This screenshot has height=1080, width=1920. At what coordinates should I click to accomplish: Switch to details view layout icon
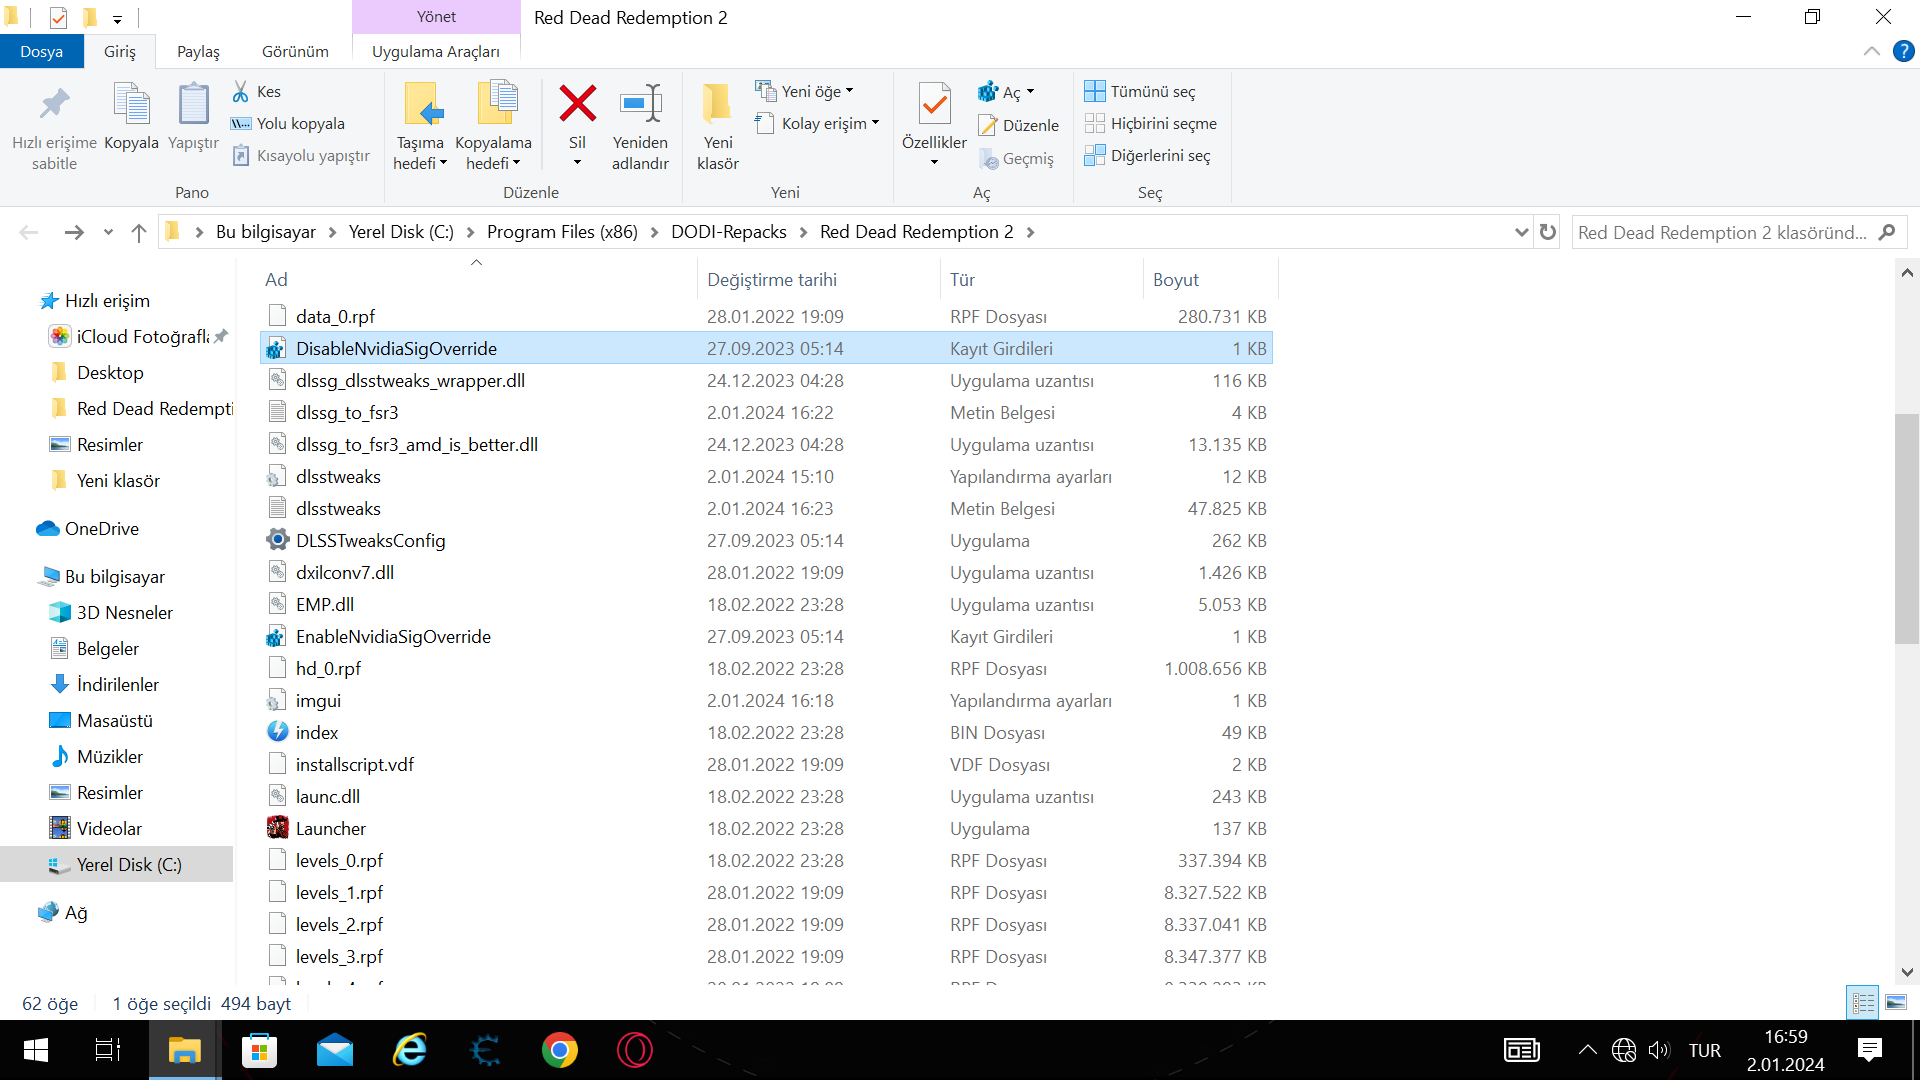pyautogui.click(x=1863, y=1002)
